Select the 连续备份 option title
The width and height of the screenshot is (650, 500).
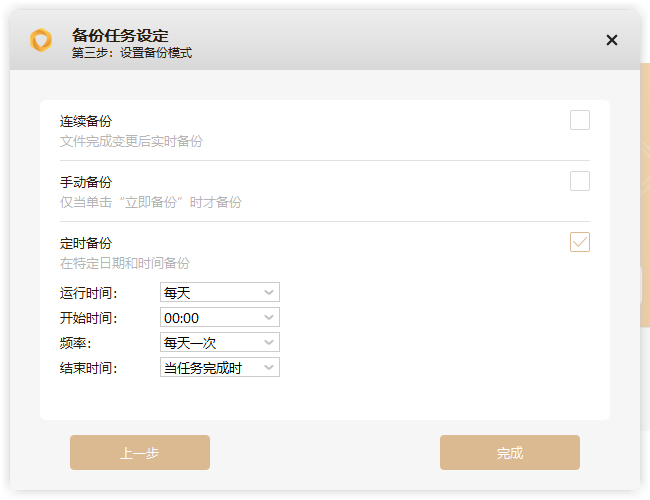[x=86, y=121]
